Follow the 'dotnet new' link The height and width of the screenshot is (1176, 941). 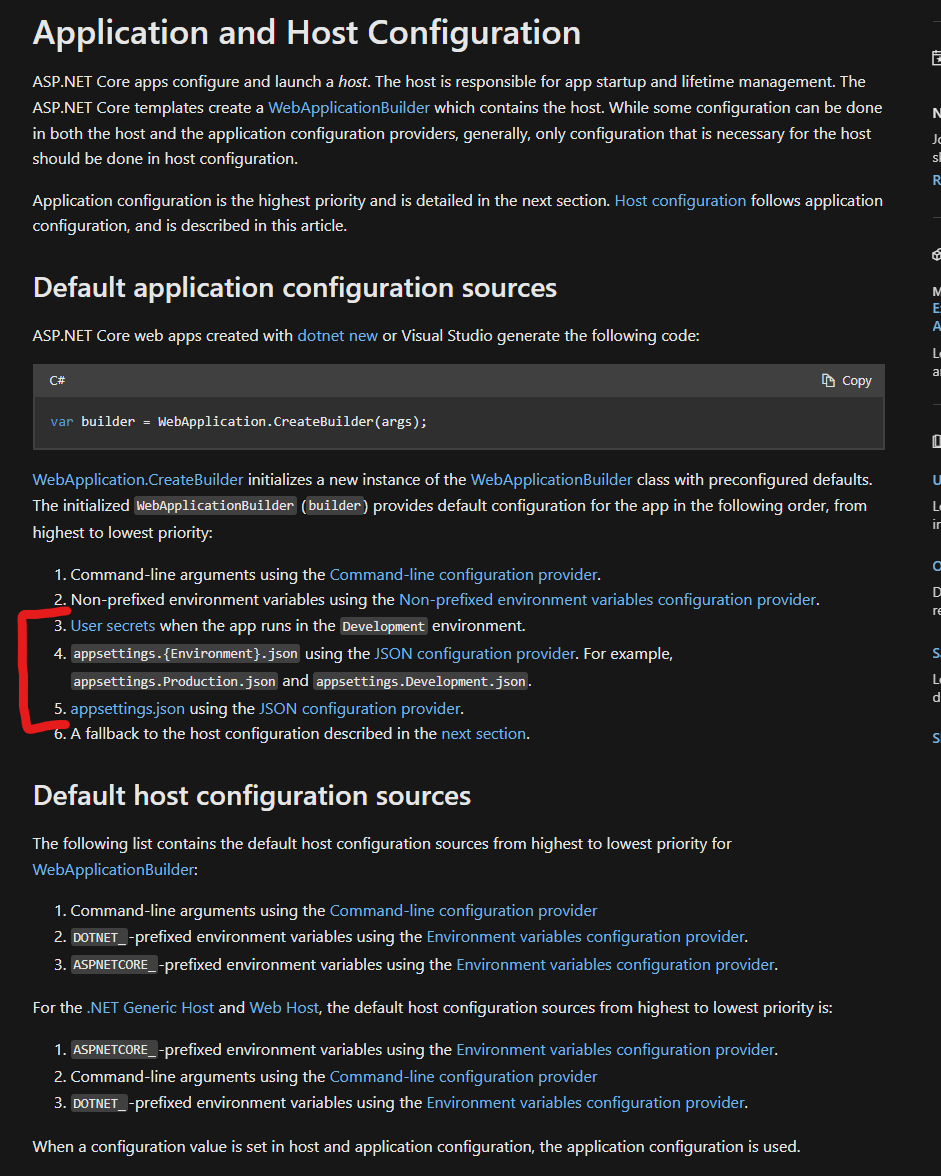click(337, 335)
